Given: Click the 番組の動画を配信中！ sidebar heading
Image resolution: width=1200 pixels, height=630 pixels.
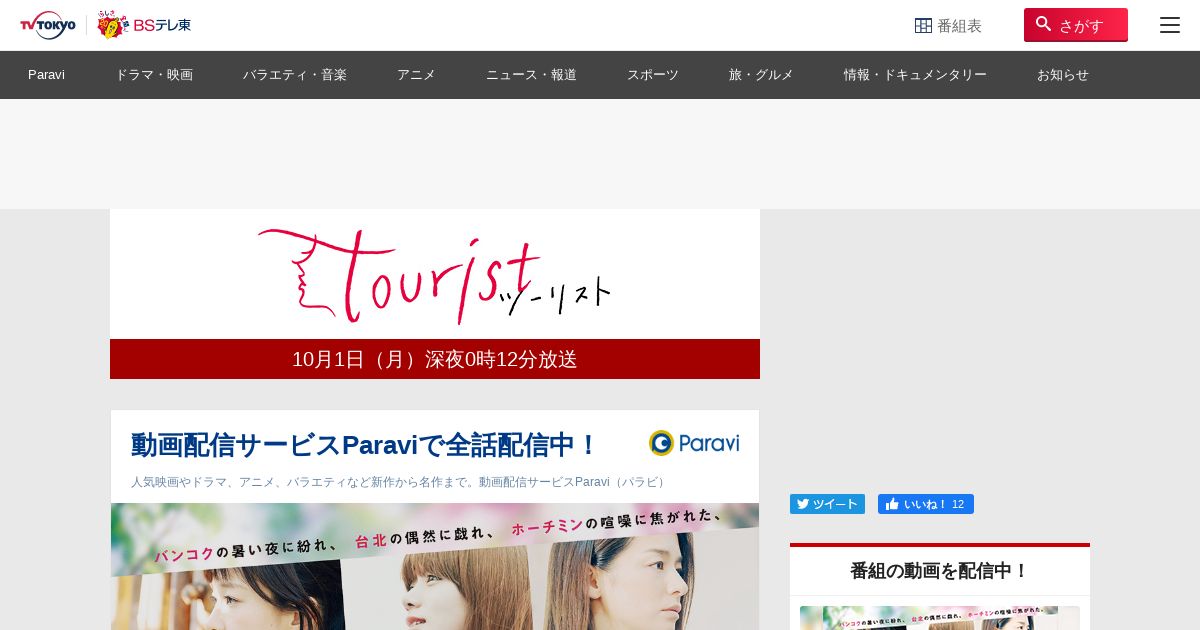Looking at the screenshot, I should coord(940,571).
